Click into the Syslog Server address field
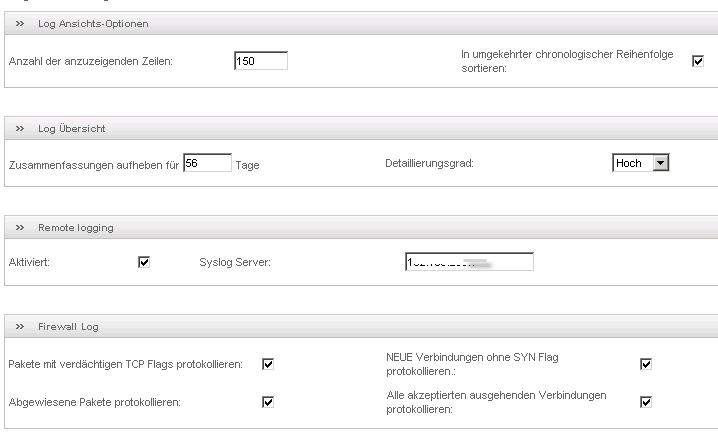The width and height of the screenshot is (718, 433). [468, 262]
